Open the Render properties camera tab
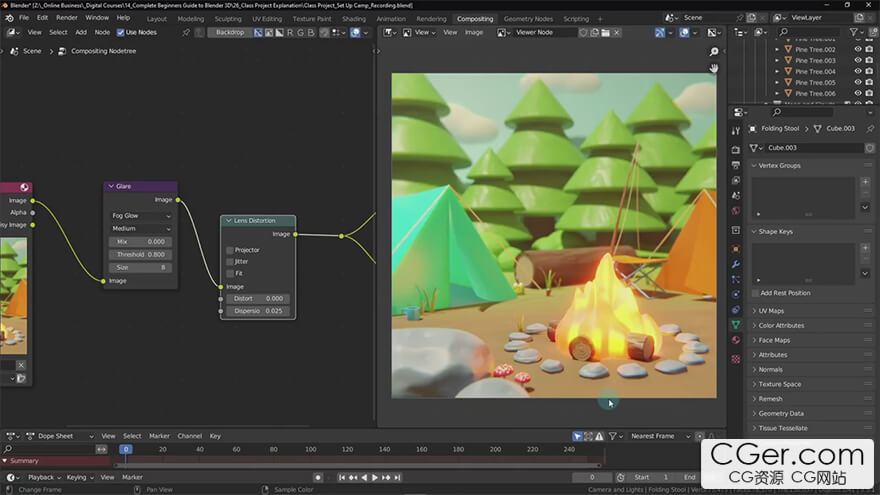 tap(736, 150)
